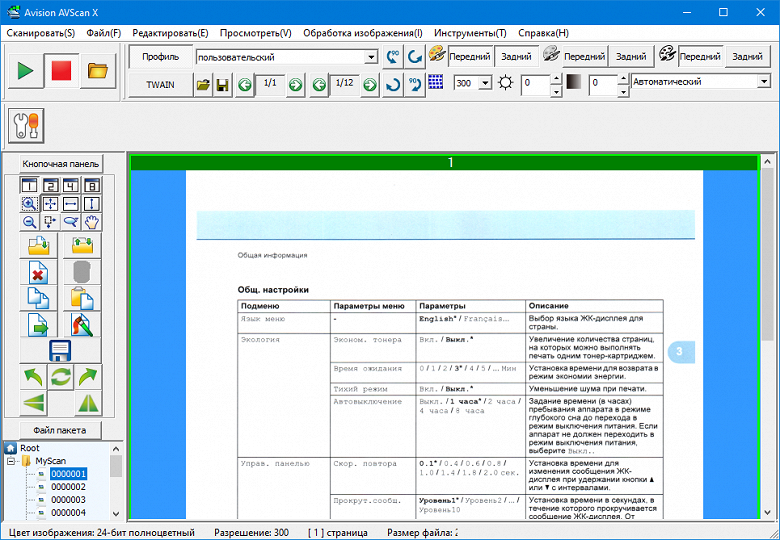
Task: Click the TWAIN button
Action: pos(160,85)
